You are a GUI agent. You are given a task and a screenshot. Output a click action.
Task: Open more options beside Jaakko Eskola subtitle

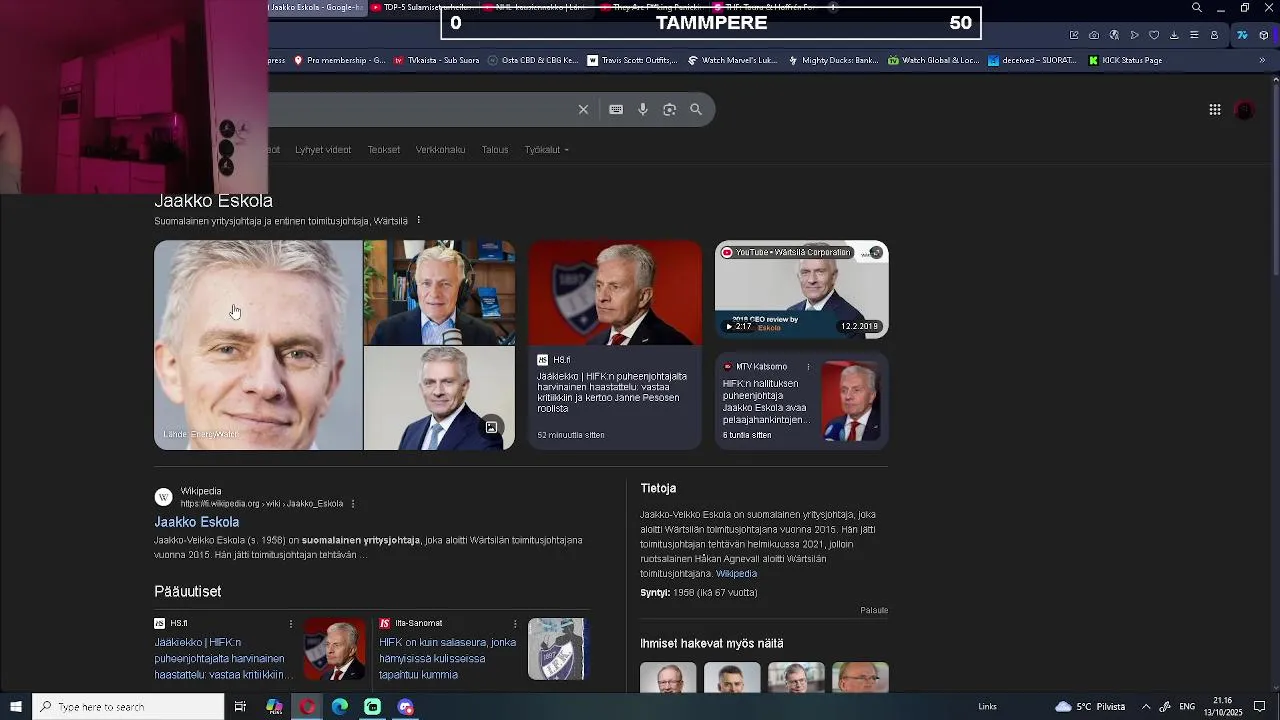pos(418,220)
